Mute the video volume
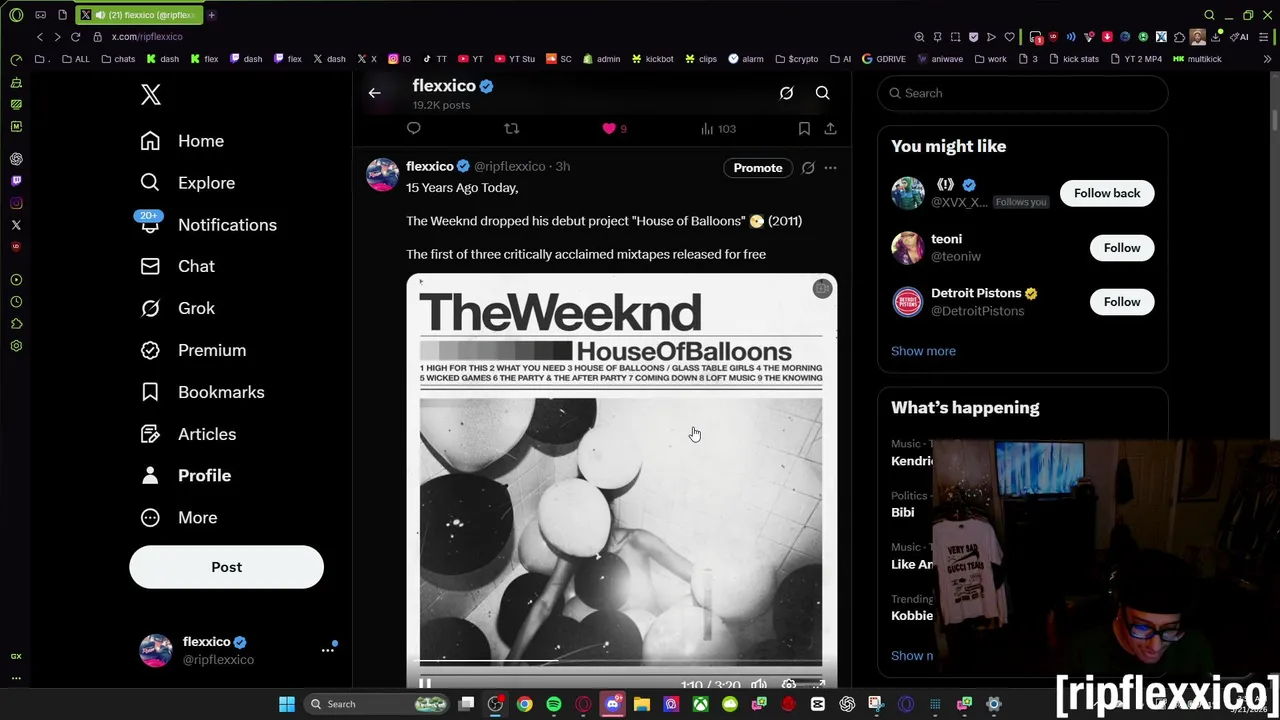The height and width of the screenshot is (720, 1280). point(759,685)
